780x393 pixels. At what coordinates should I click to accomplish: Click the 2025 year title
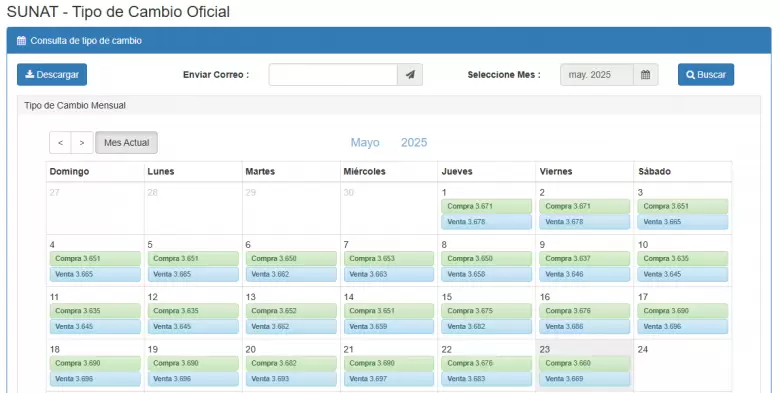414,143
